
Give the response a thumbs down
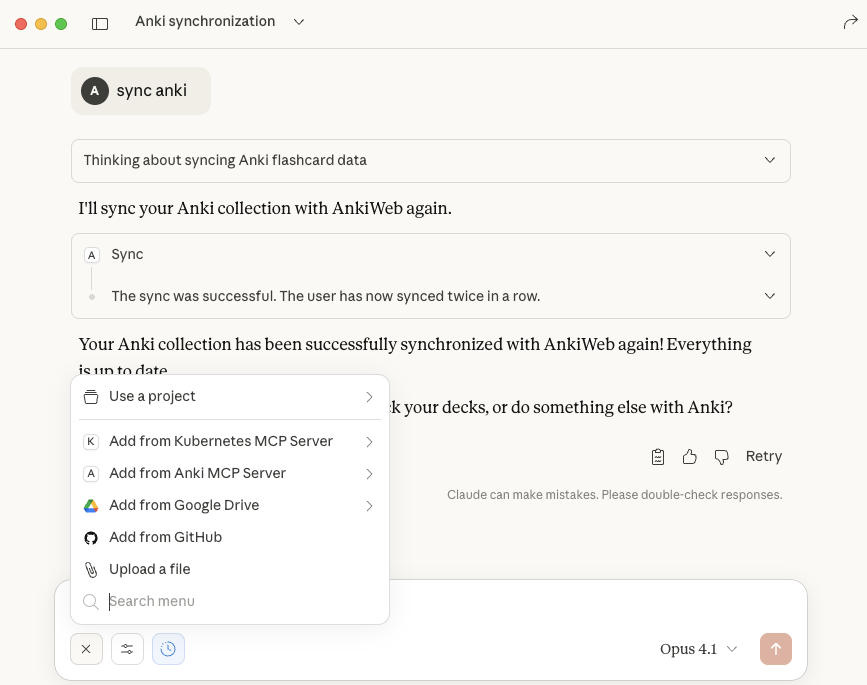(x=721, y=457)
